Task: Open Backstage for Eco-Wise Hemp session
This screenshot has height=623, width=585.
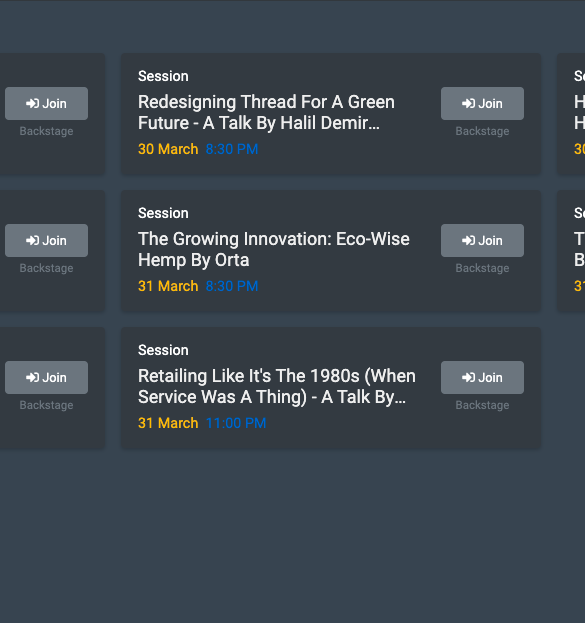Action: click(x=482, y=268)
